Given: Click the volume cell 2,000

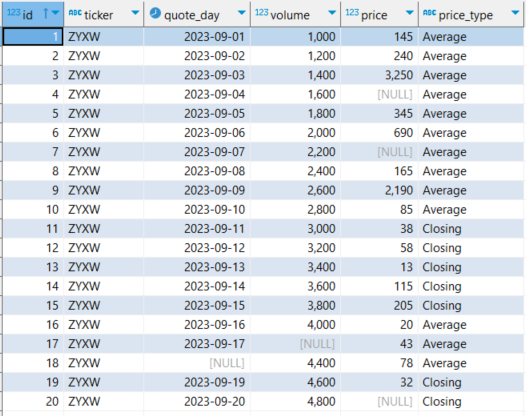Looking at the screenshot, I should 295,133.
